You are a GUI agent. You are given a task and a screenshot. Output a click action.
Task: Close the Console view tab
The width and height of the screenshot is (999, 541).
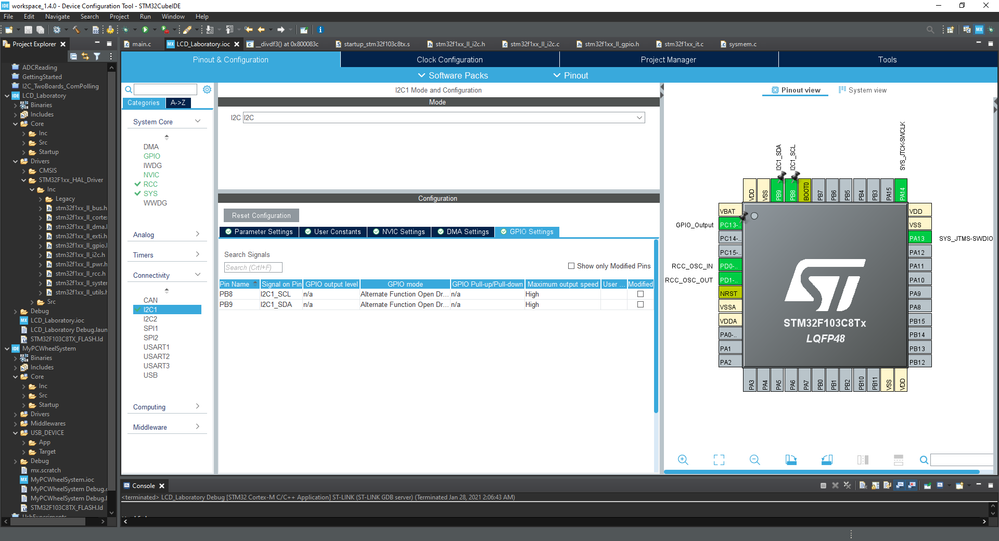[x=162, y=486]
